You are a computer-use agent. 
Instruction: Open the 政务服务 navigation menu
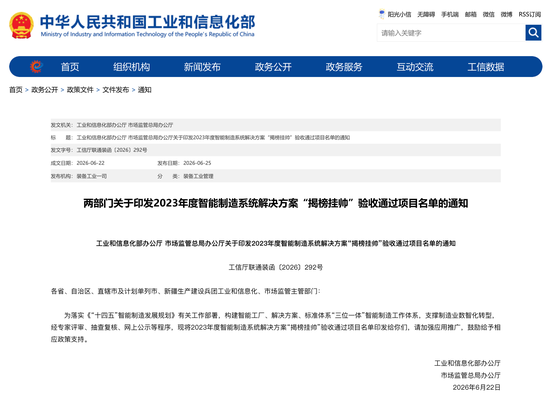344,67
